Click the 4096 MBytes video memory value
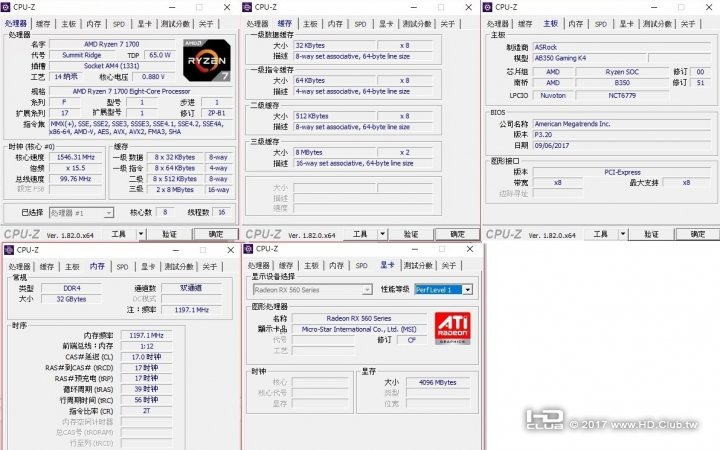The image size is (720, 450). tap(438, 382)
